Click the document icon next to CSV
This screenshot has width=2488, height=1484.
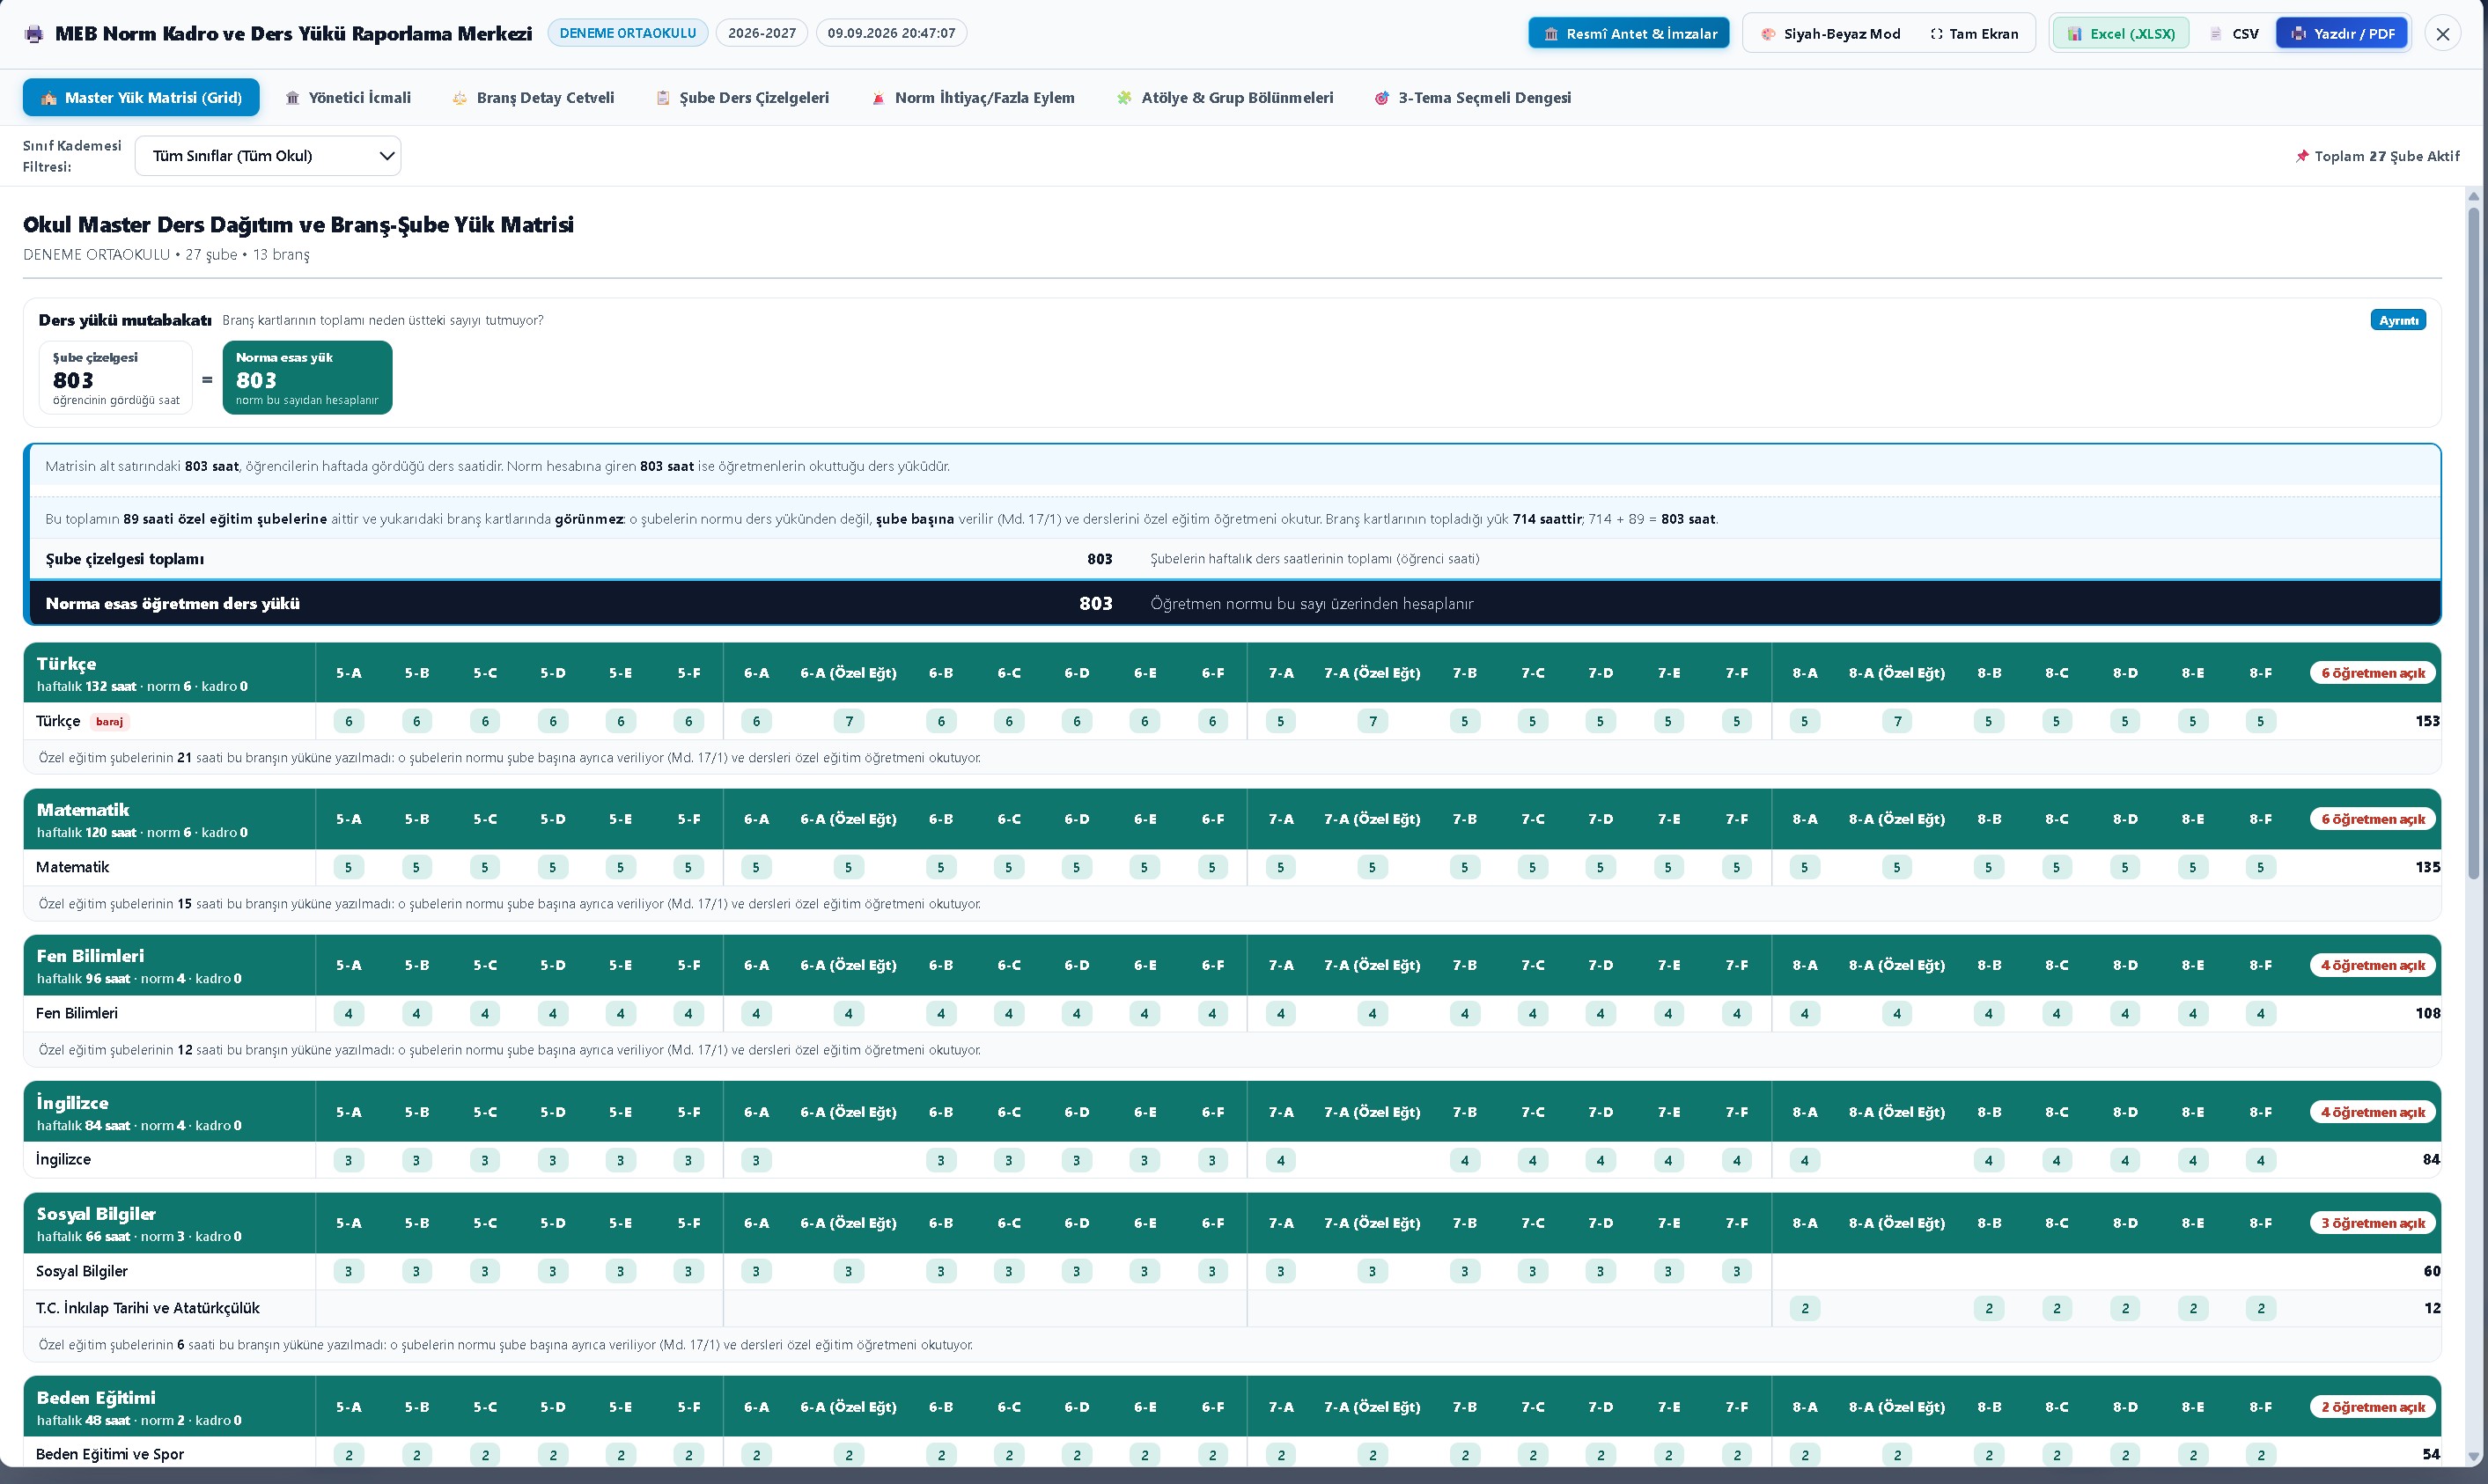(x=2215, y=34)
